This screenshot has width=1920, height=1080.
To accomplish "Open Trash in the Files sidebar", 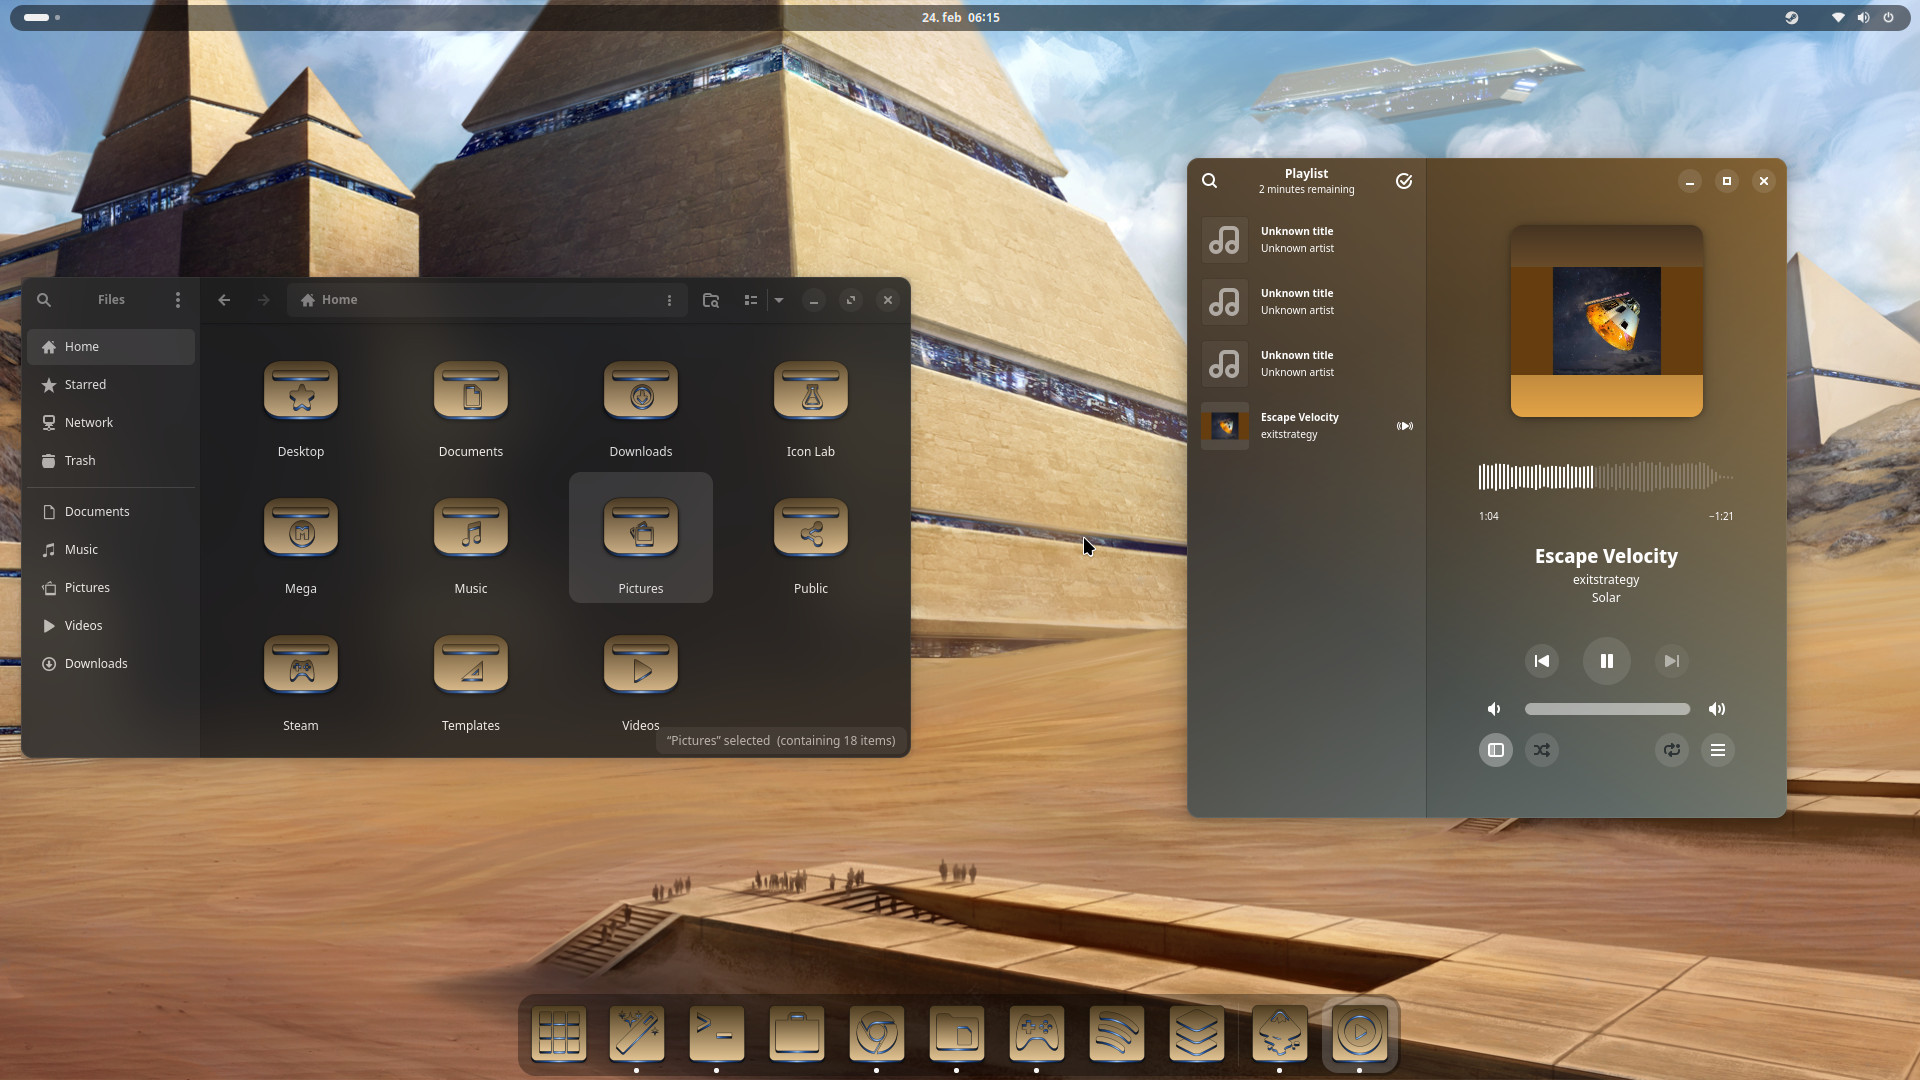I will tap(80, 461).
